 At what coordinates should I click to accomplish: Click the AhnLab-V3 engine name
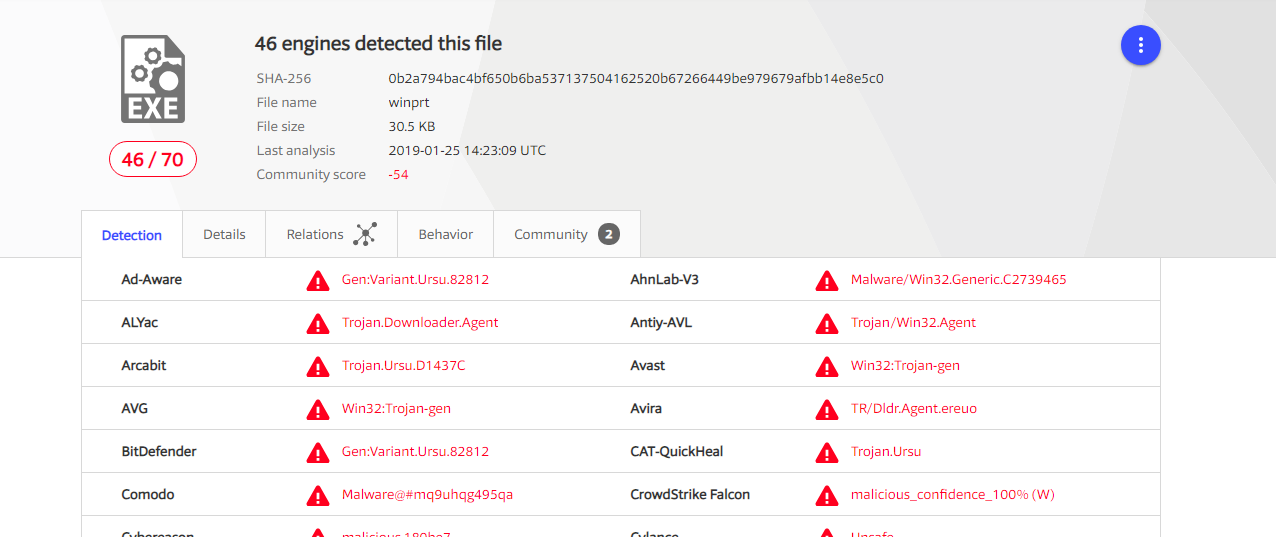click(665, 280)
